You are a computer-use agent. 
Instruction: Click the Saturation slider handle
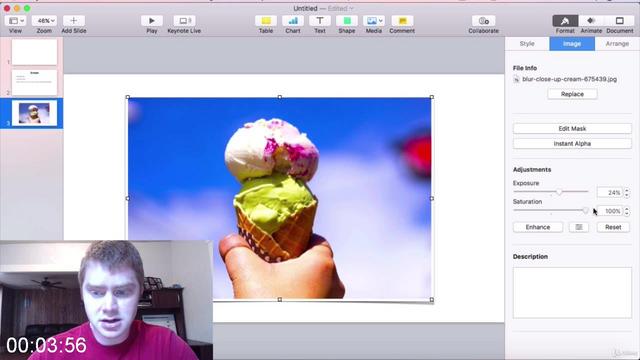pyautogui.click(x=586, y=211)
